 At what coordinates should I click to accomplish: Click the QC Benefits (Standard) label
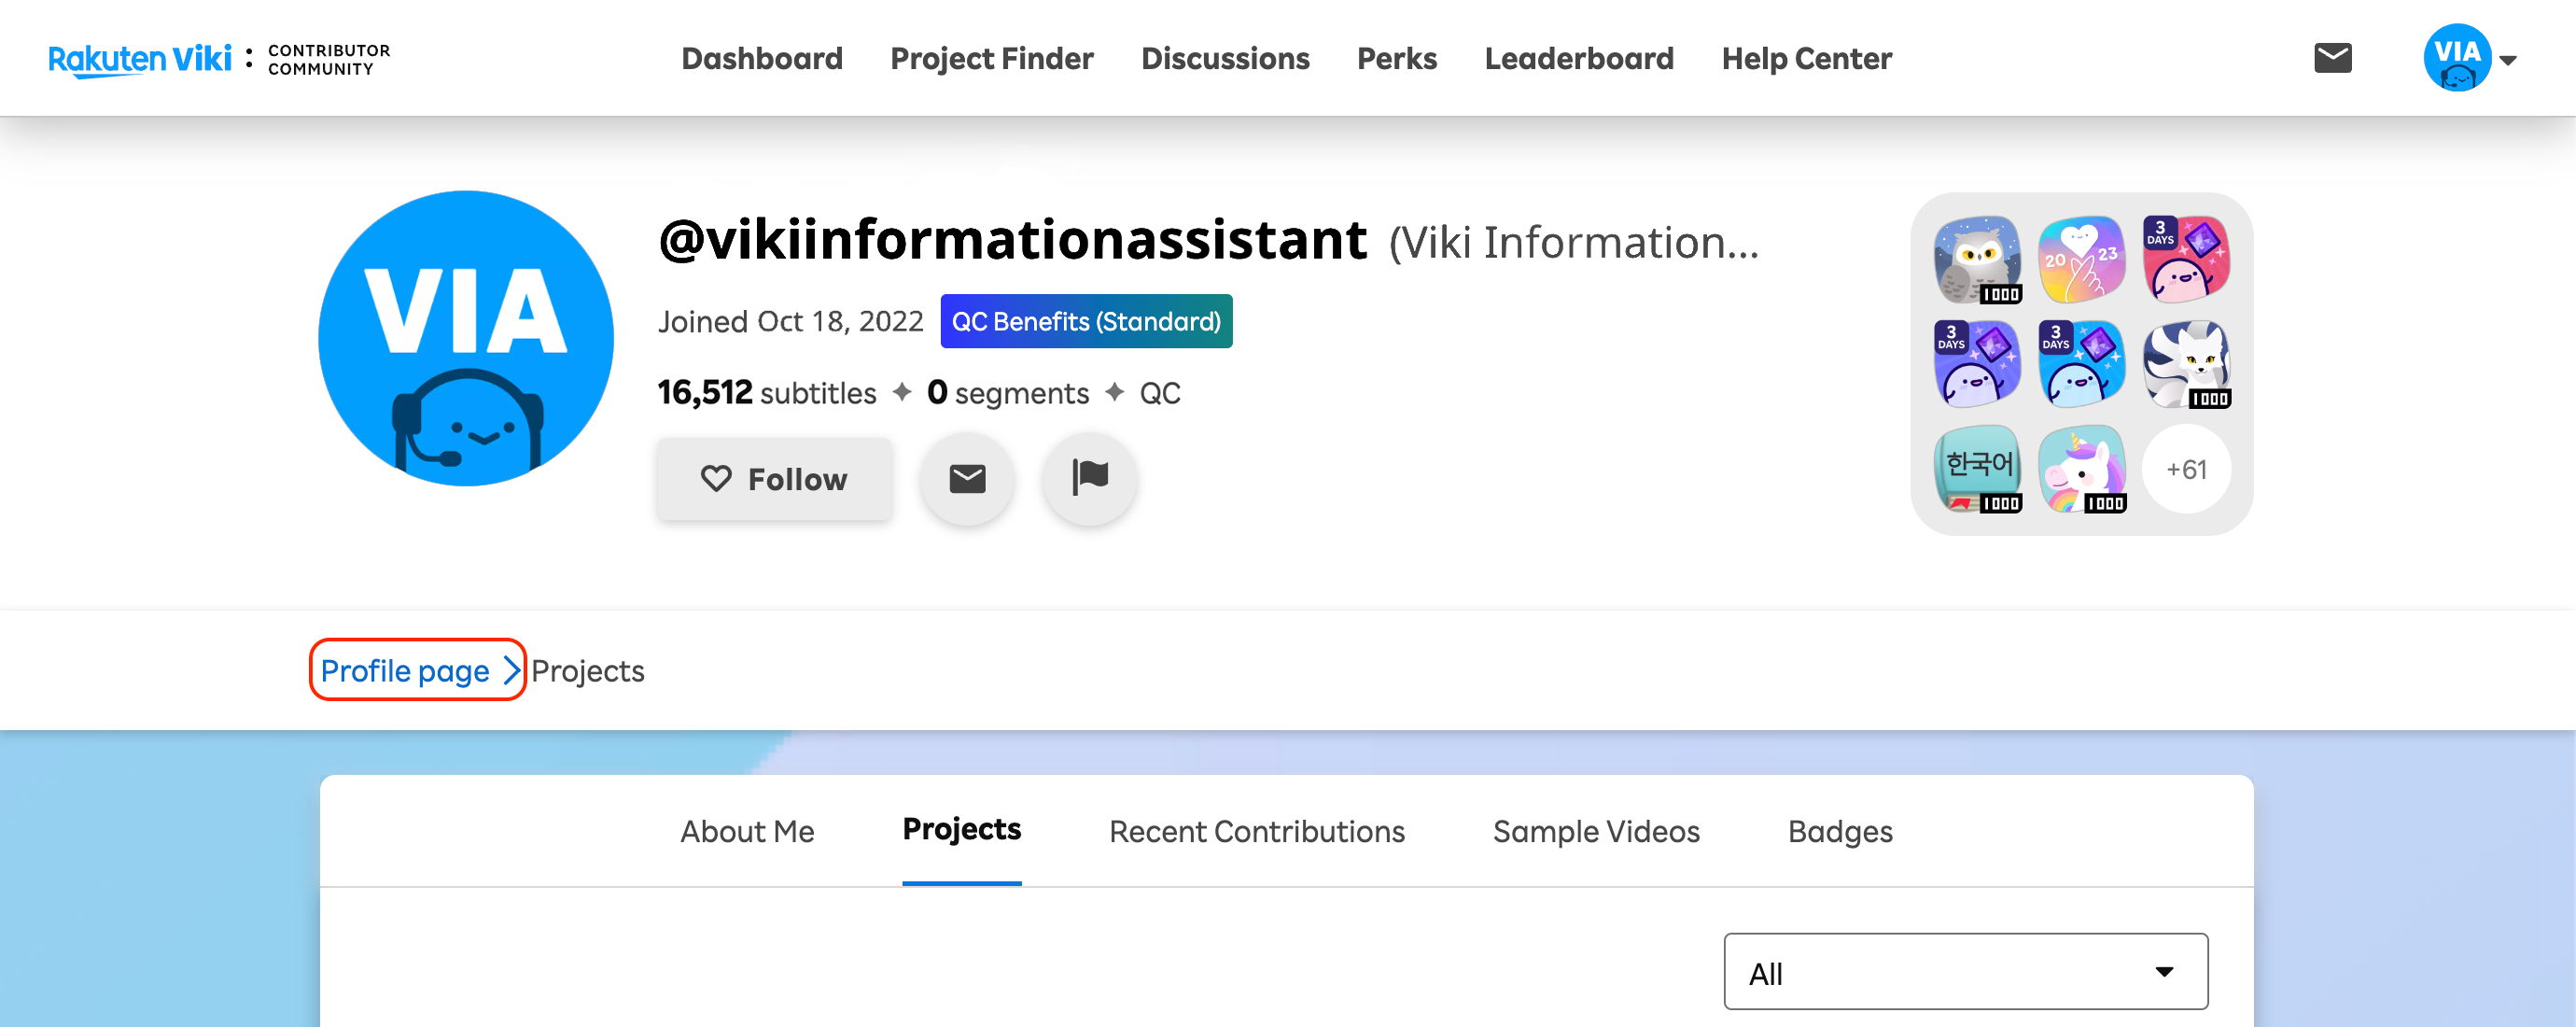1086,321
